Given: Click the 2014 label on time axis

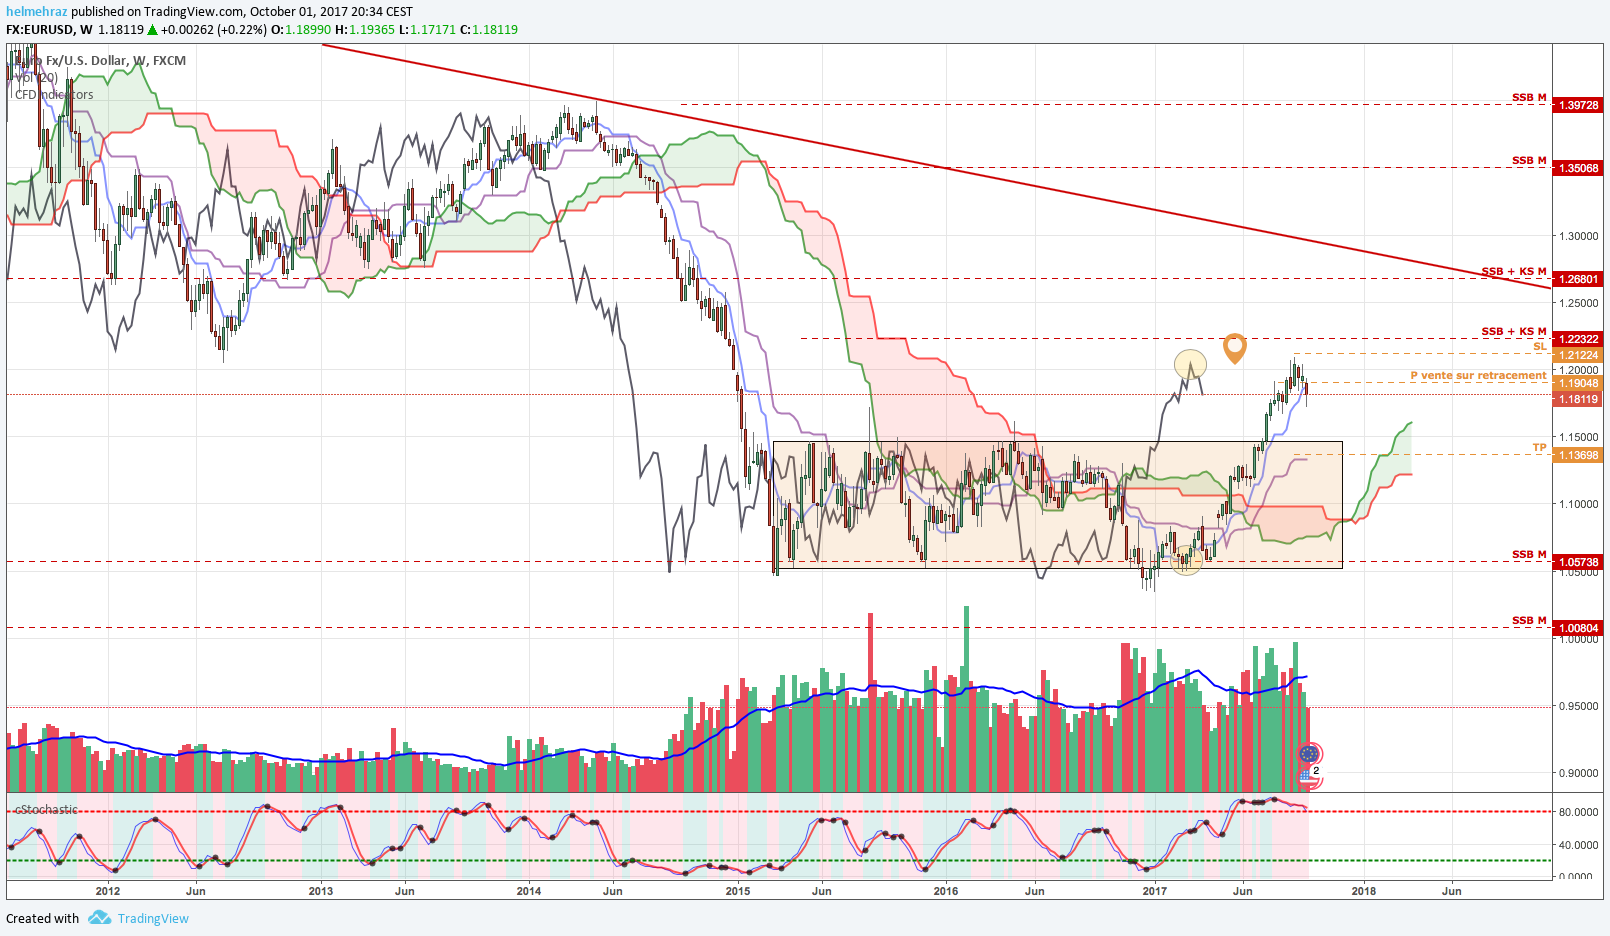Looking at the screenshot, I should [x=529, y=891].
